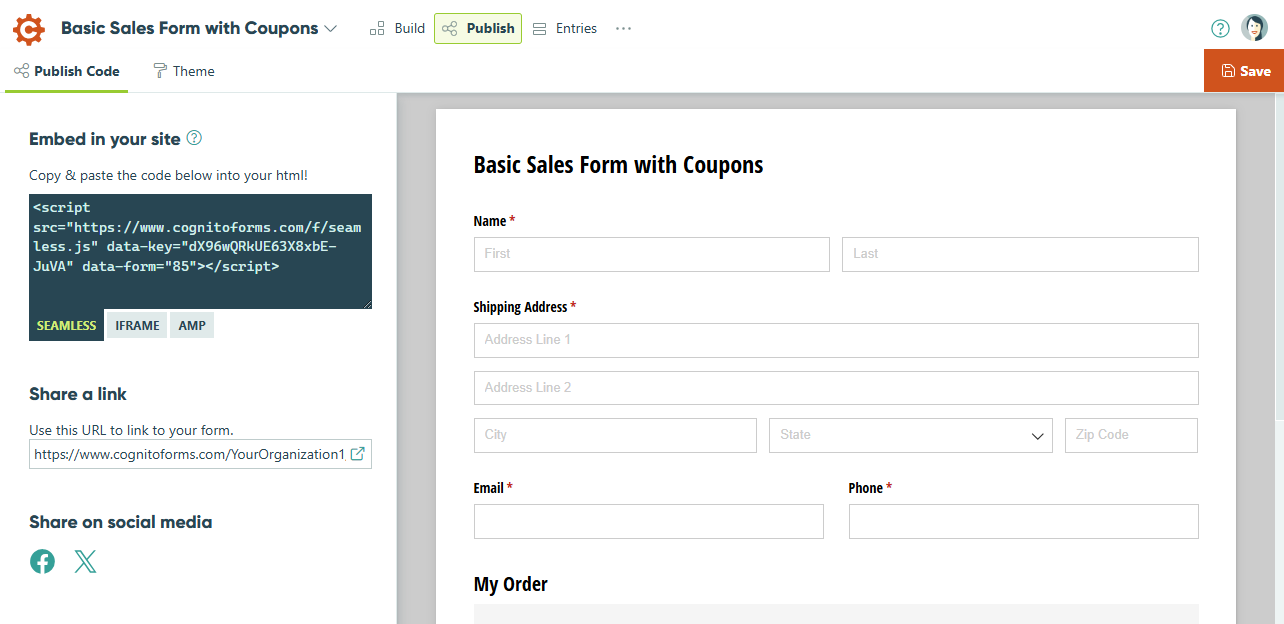Screen dimensions: 1284x624
Task: Click the 'Shipping Address' label
Action: click(520, 307)
